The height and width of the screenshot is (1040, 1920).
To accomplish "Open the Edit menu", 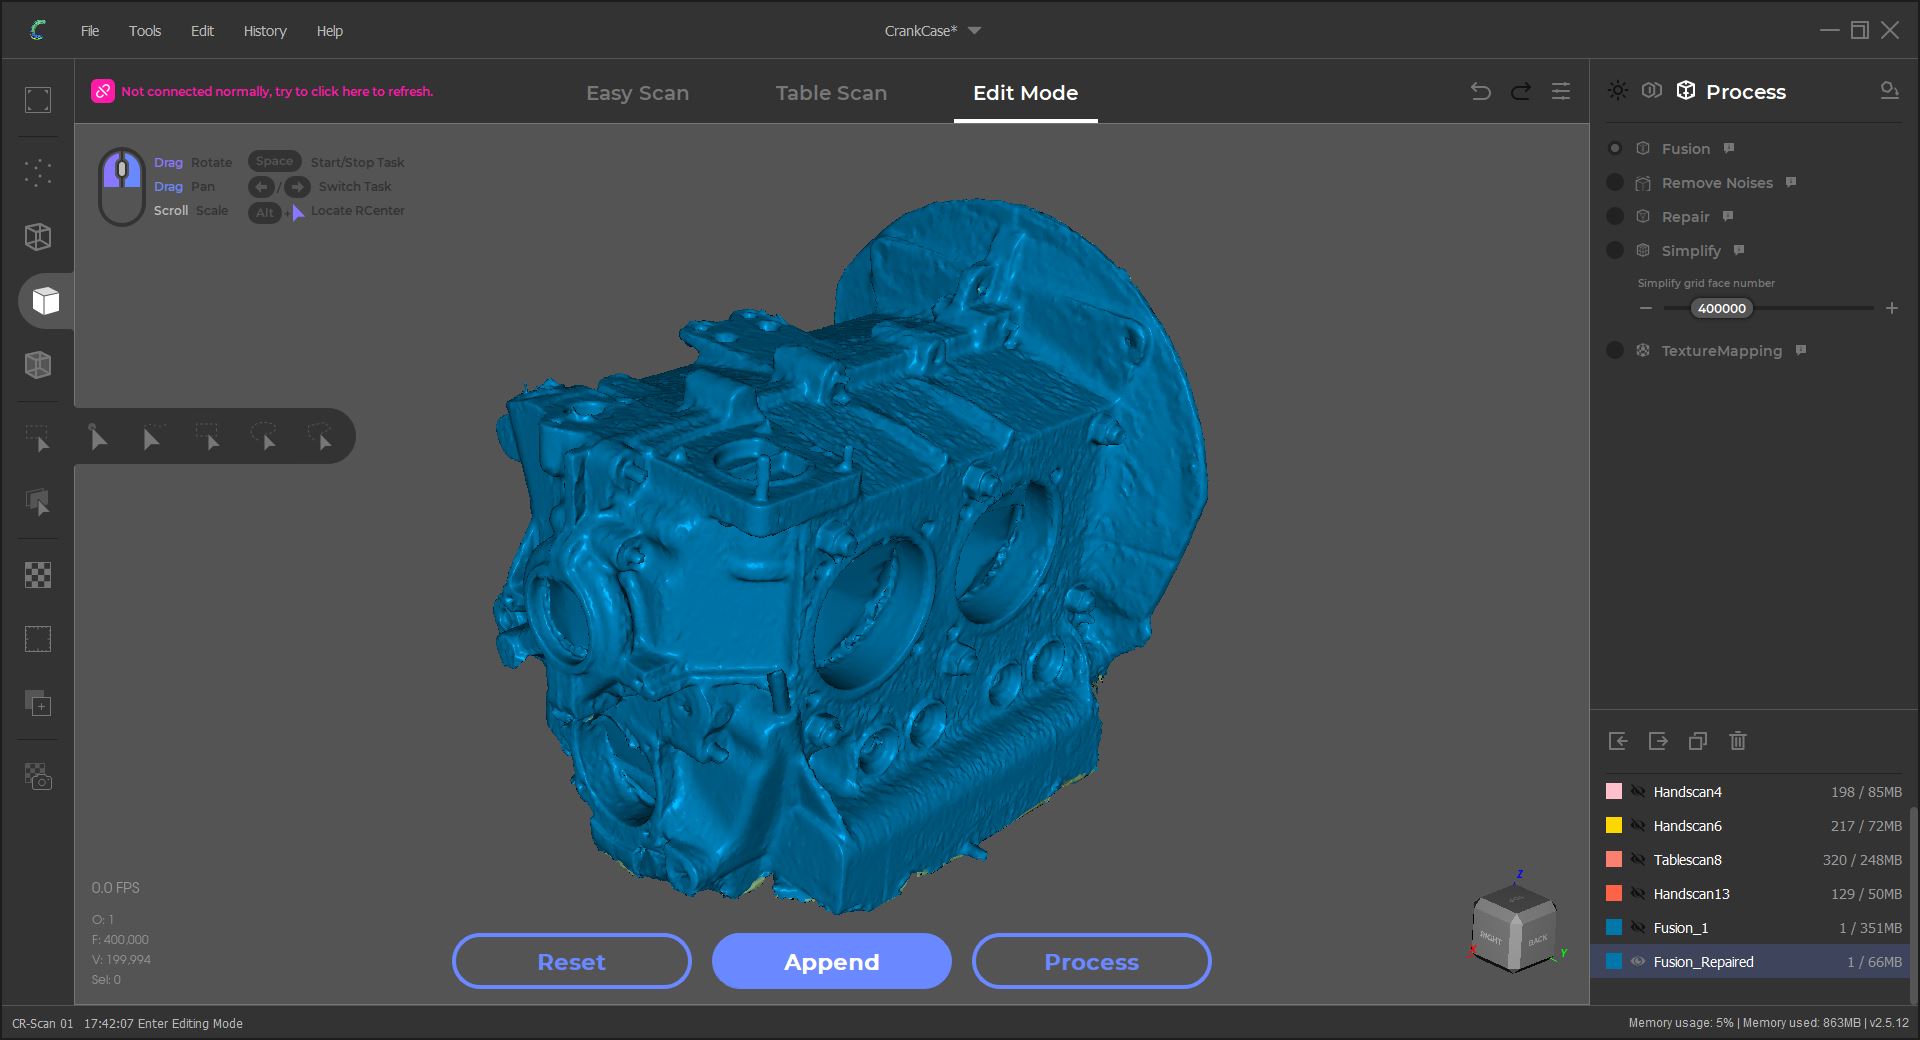I will coord(202,31).
